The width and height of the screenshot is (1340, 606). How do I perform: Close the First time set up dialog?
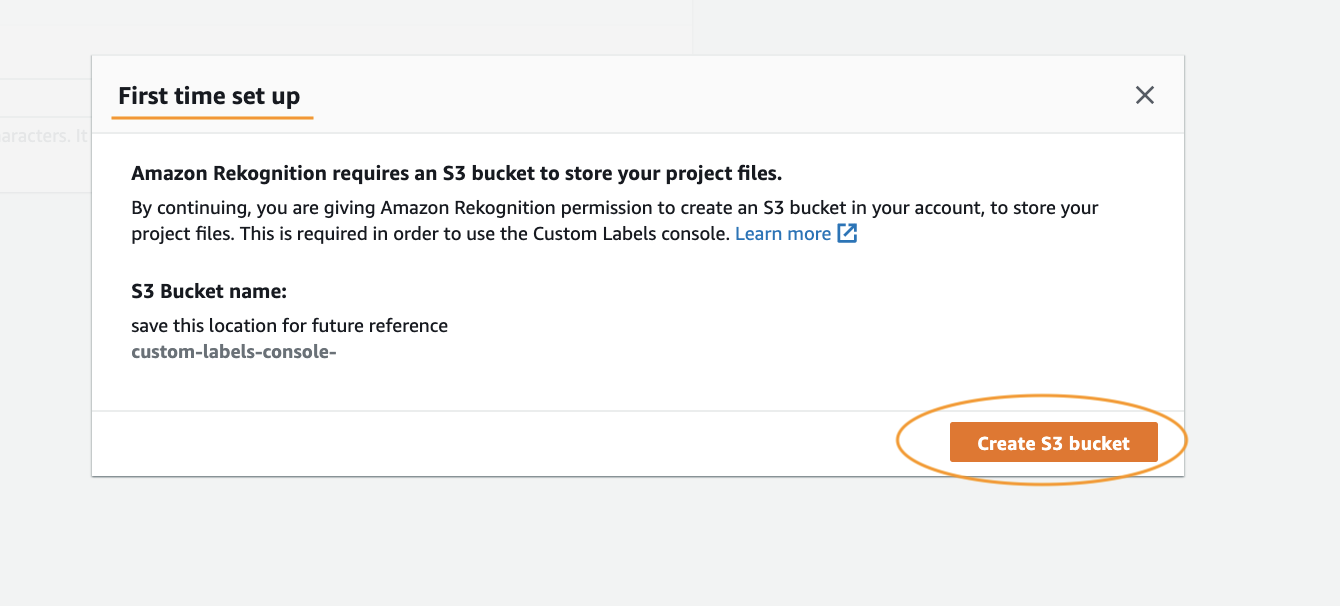point(1145,95)
